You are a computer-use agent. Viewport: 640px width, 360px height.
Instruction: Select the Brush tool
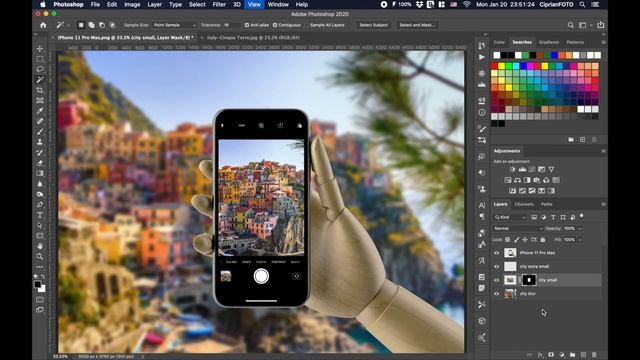pos(40,132)
